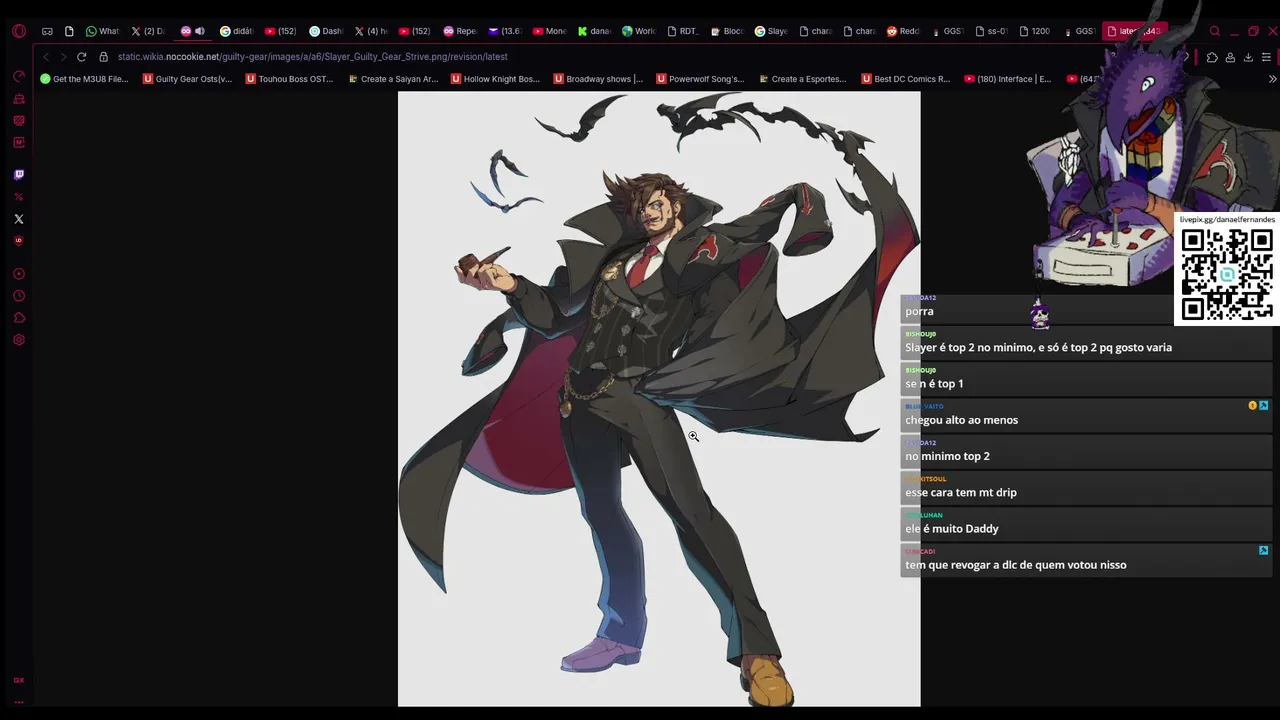Click chat message 'ele é muito Daddy'
Screen dimensions: 1280x720
952,529
